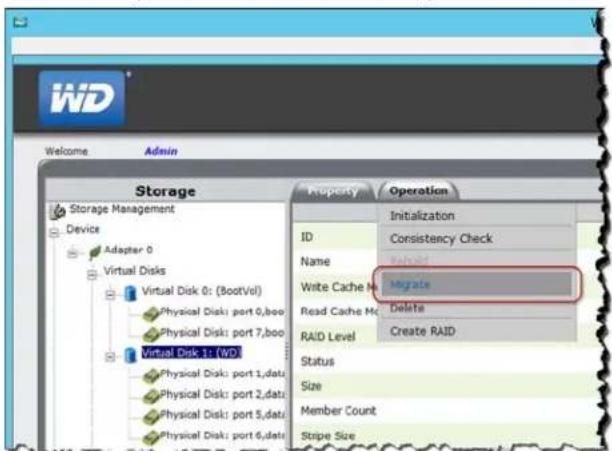Click the Welcome text label
The image size is (612, 451).
click(x=66, y=151)
